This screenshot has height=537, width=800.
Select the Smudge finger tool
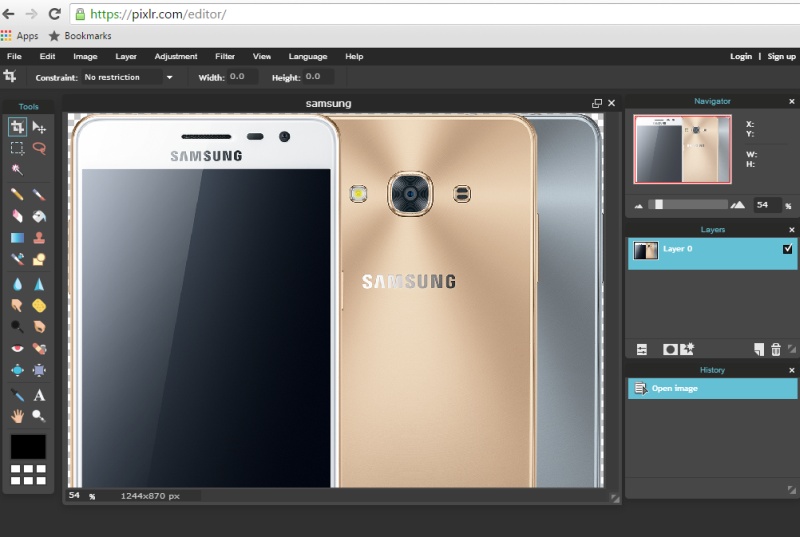point(17,305)
